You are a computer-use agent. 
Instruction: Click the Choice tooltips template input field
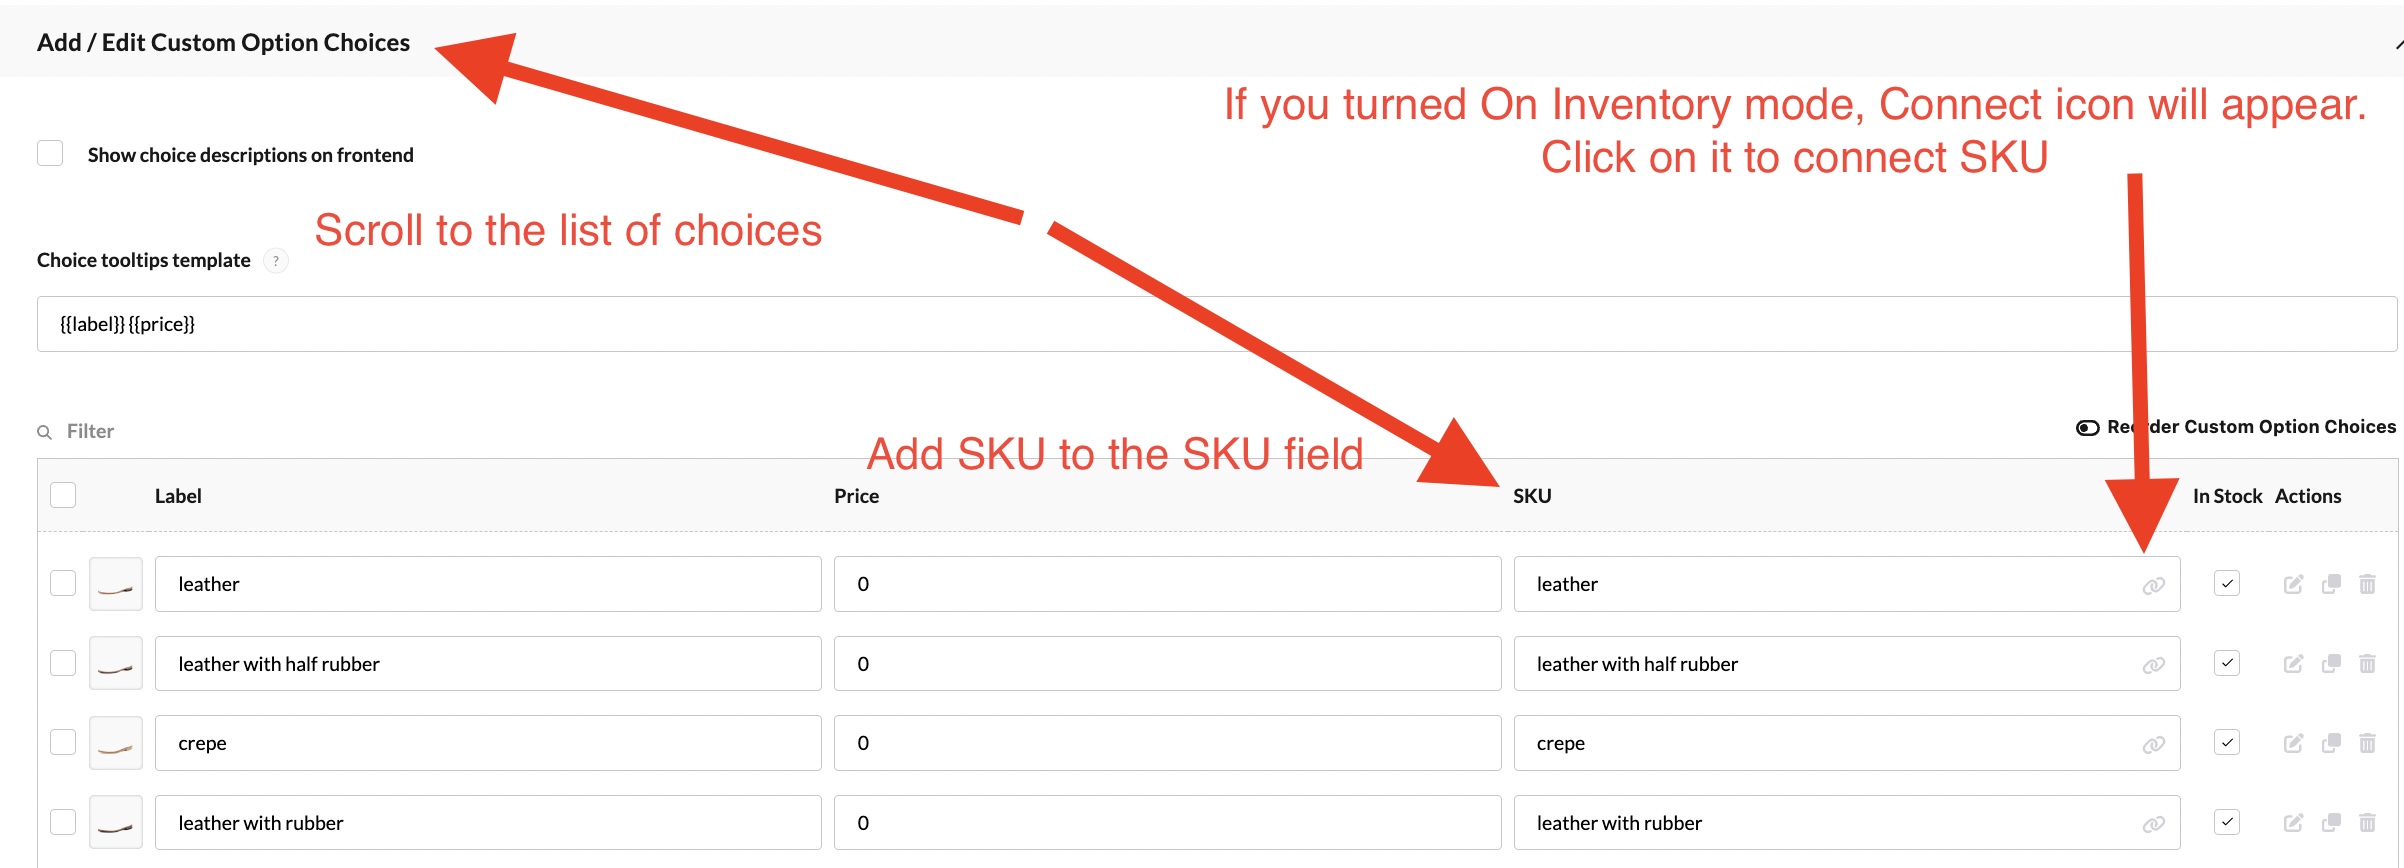[1217, 324]
